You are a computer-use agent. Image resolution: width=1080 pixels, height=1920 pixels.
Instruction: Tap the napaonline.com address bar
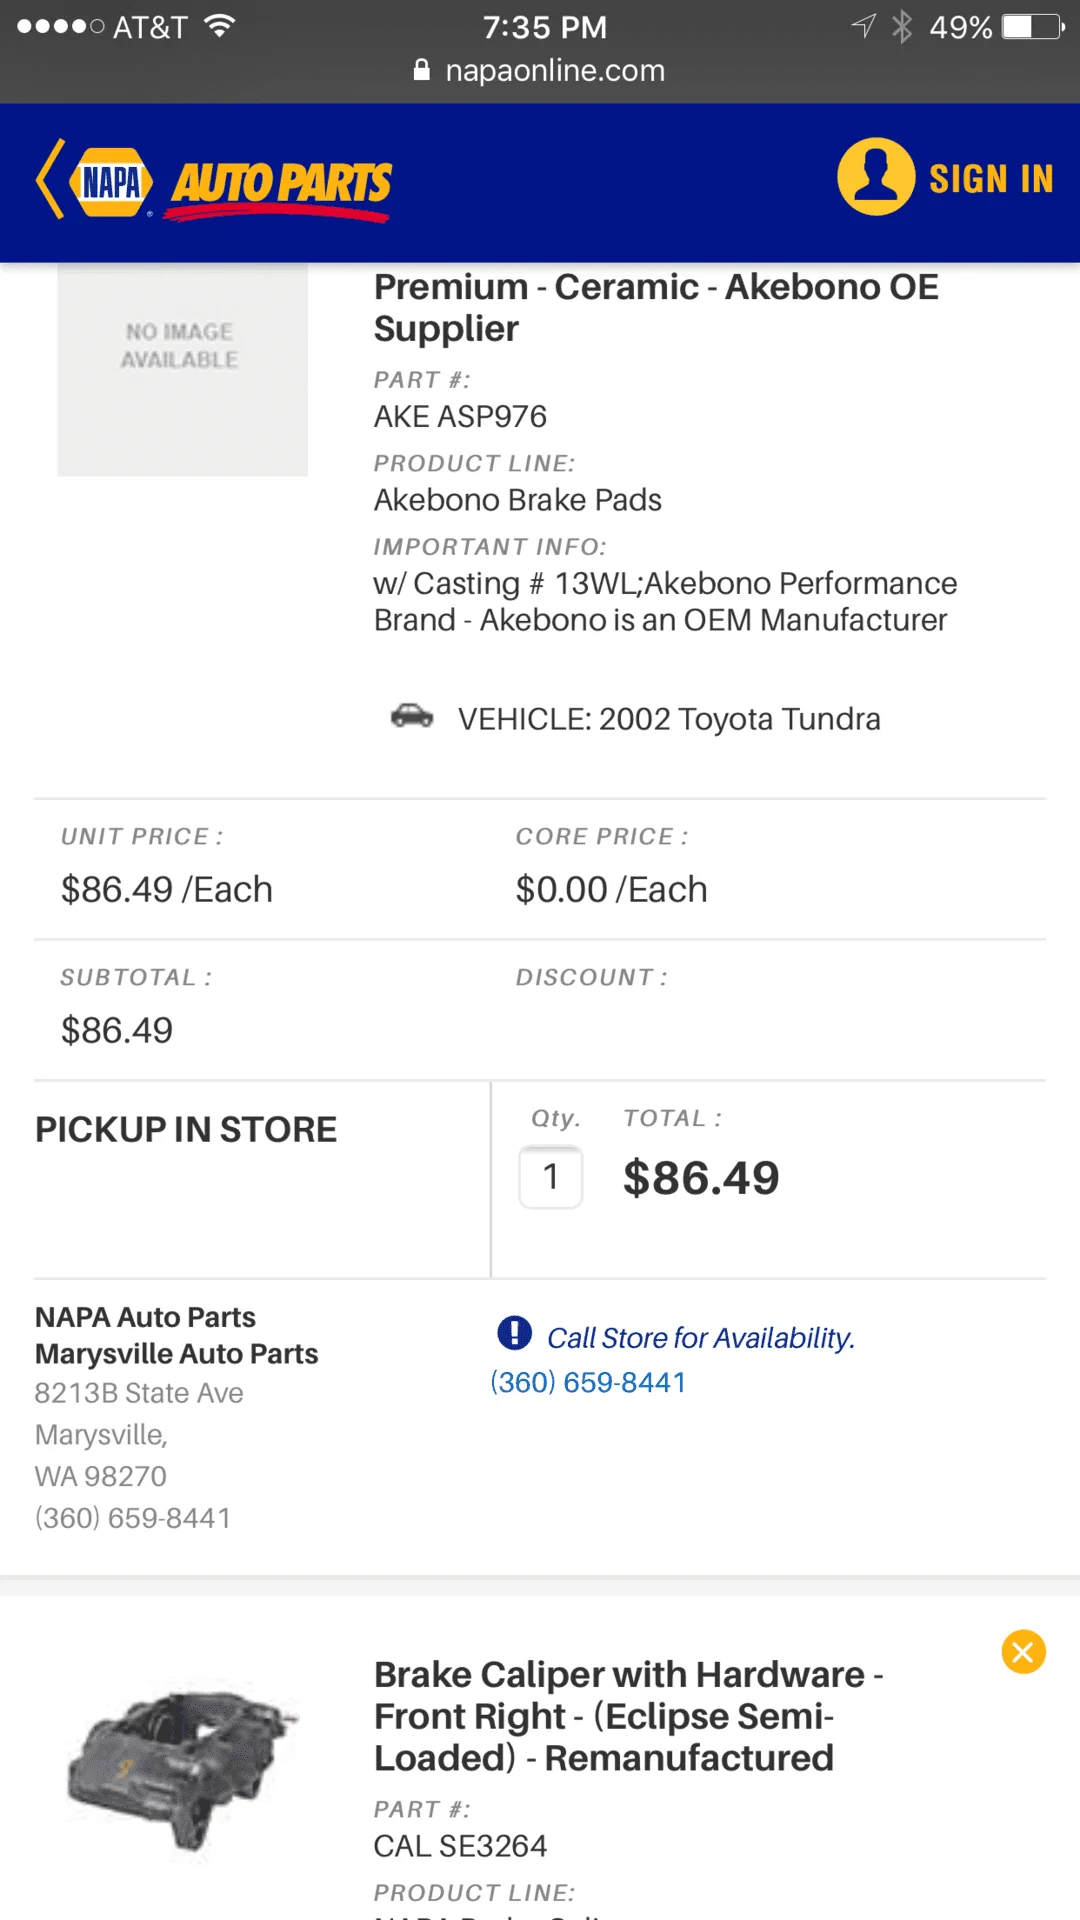tap(554, 70)
